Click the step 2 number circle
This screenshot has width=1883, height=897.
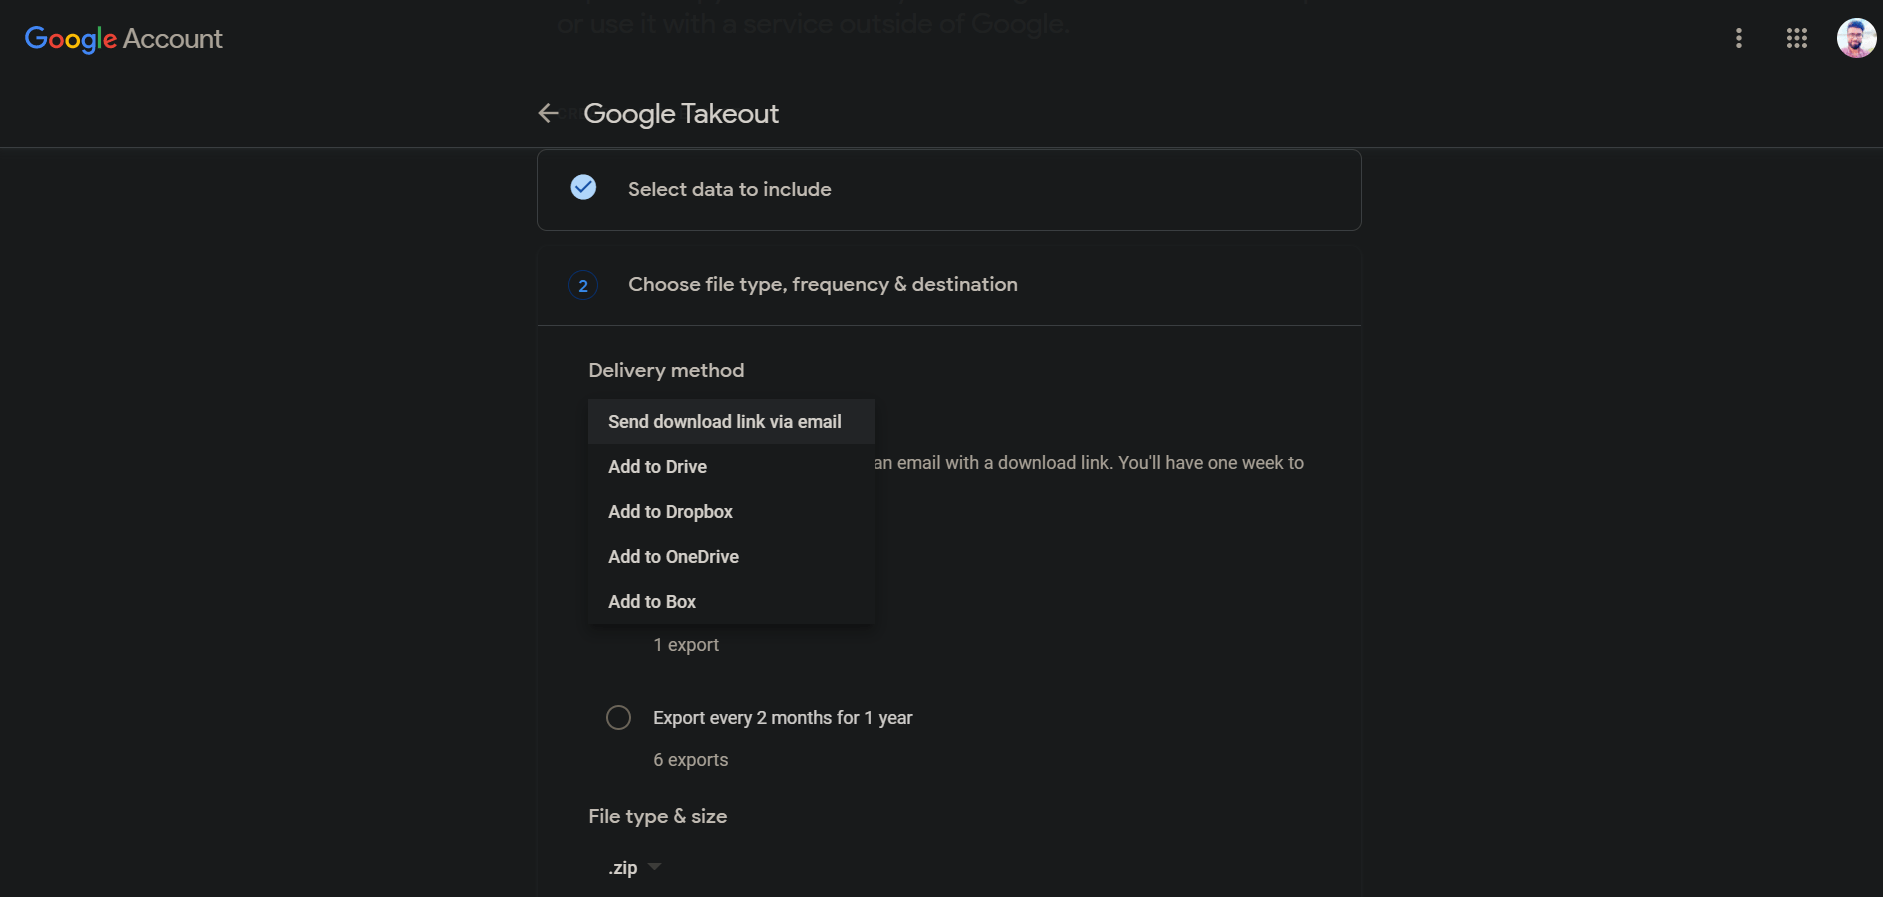[583, 286]
